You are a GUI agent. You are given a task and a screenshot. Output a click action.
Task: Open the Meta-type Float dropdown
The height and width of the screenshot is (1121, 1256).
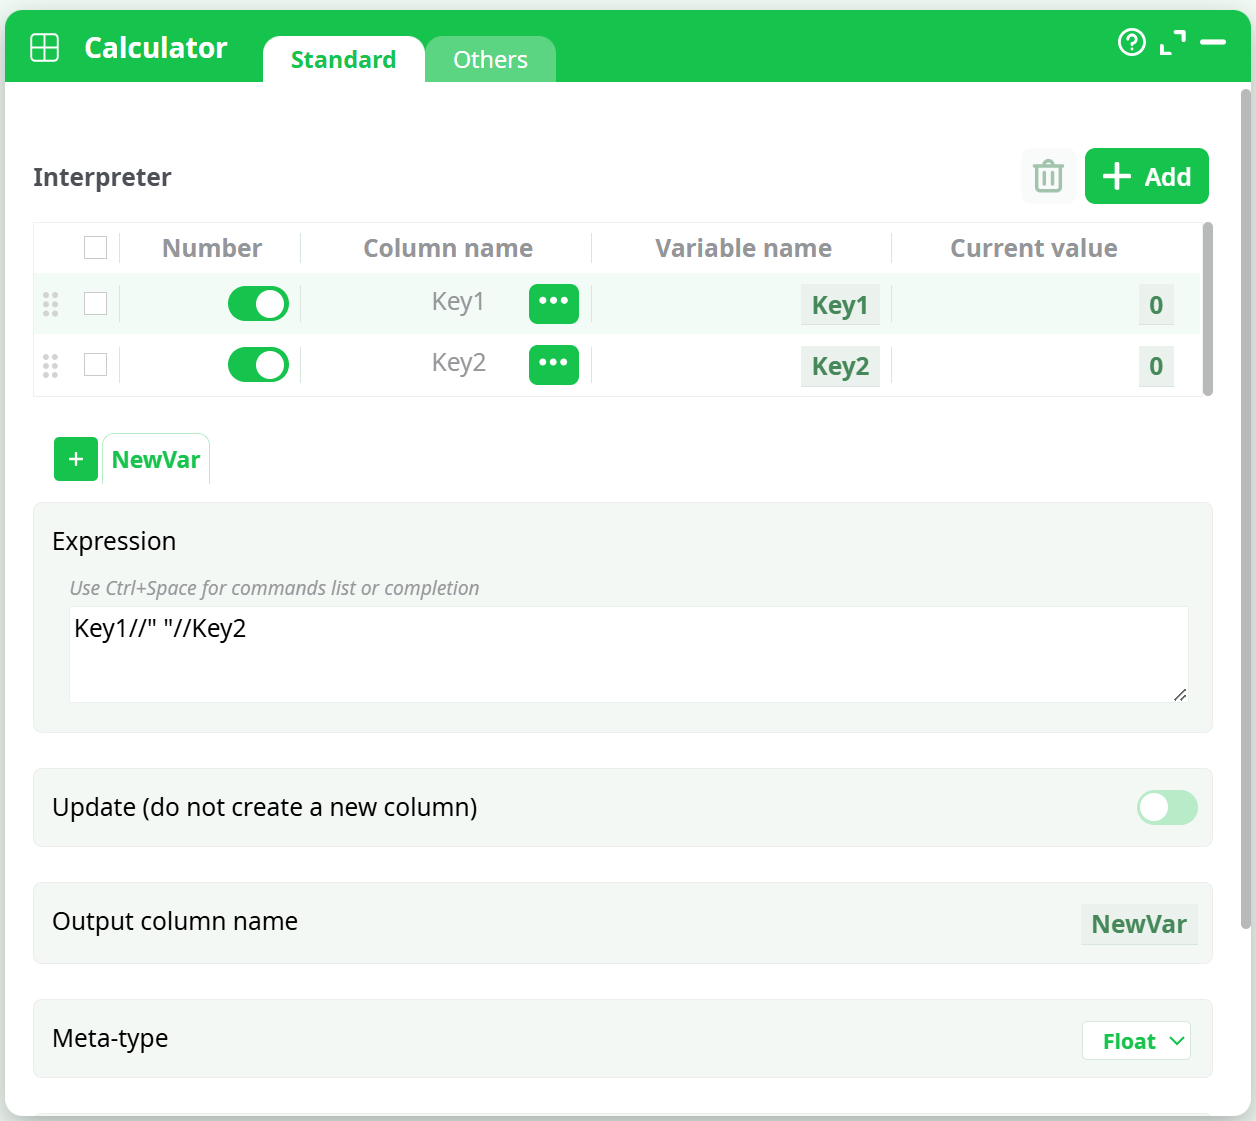(x=1136, y=1041)
